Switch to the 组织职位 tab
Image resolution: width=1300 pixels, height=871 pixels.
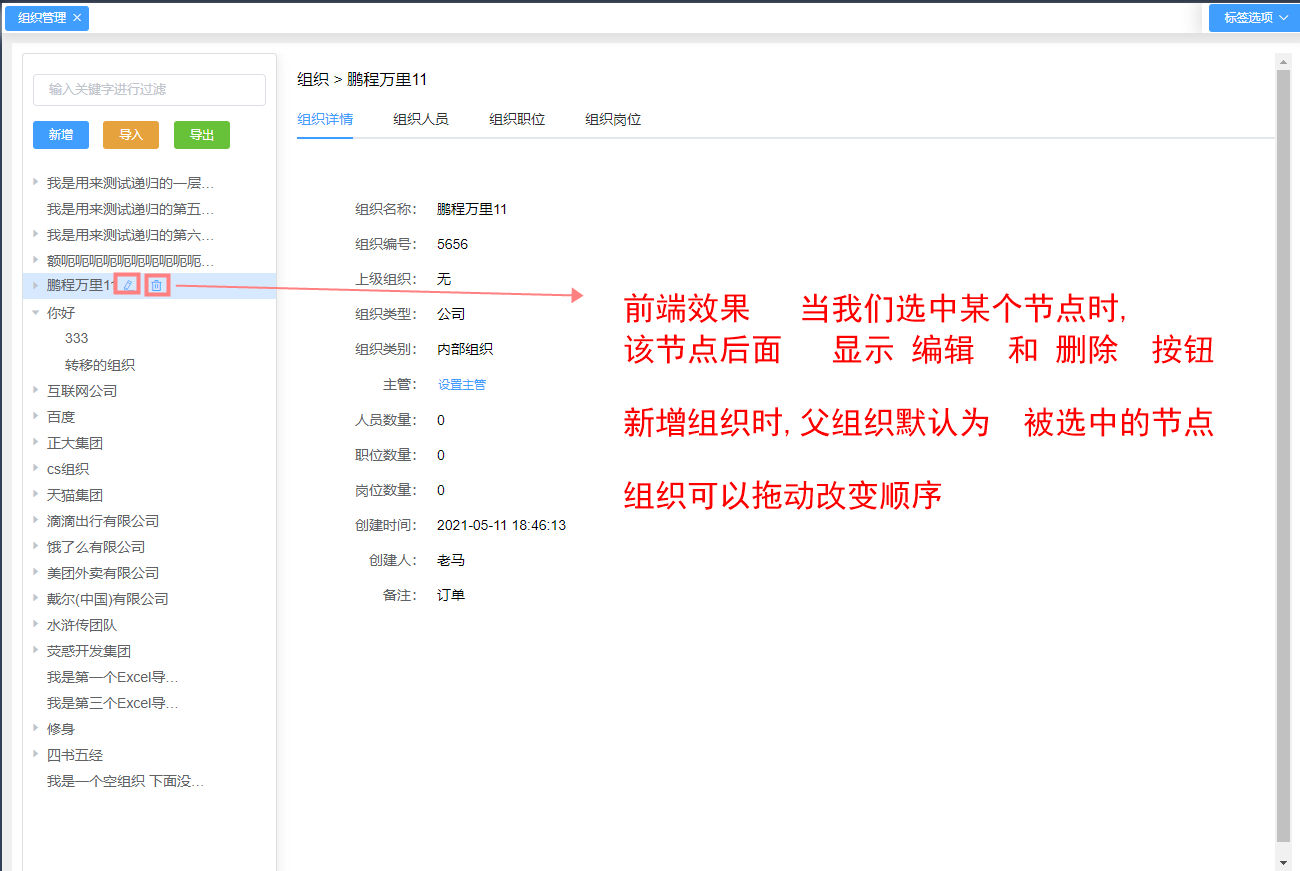tap(516, 118)
